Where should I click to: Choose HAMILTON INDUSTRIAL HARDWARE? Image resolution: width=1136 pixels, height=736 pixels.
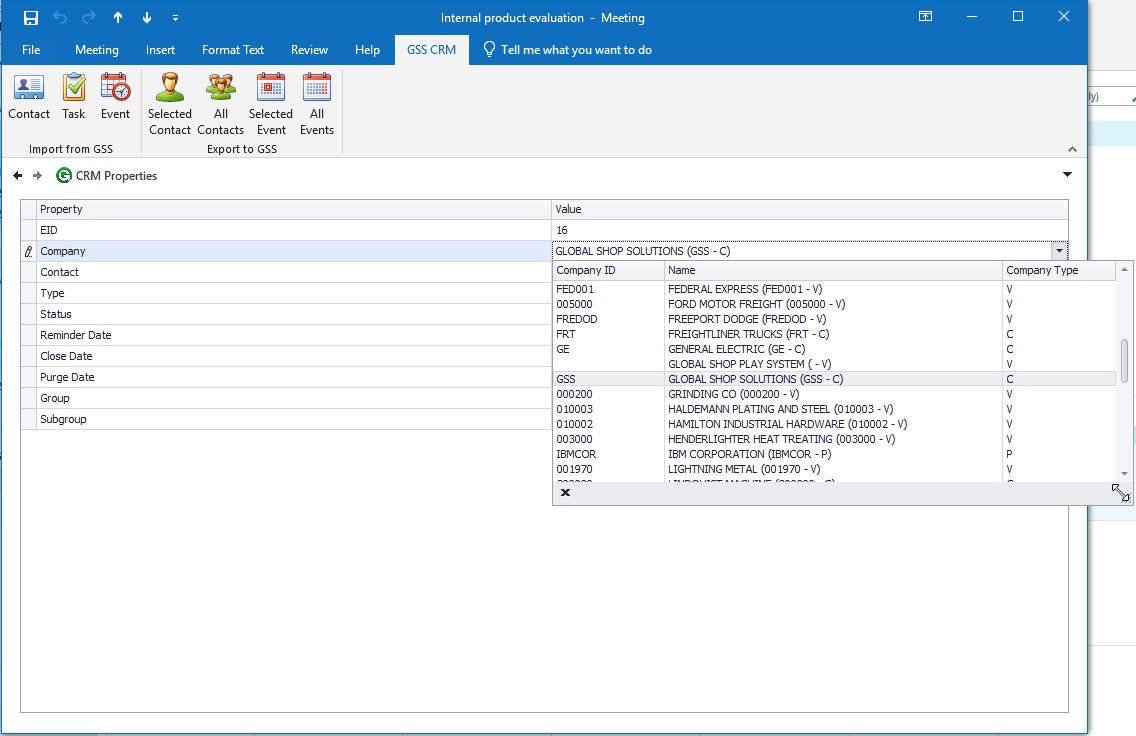(x=834, y=424)
